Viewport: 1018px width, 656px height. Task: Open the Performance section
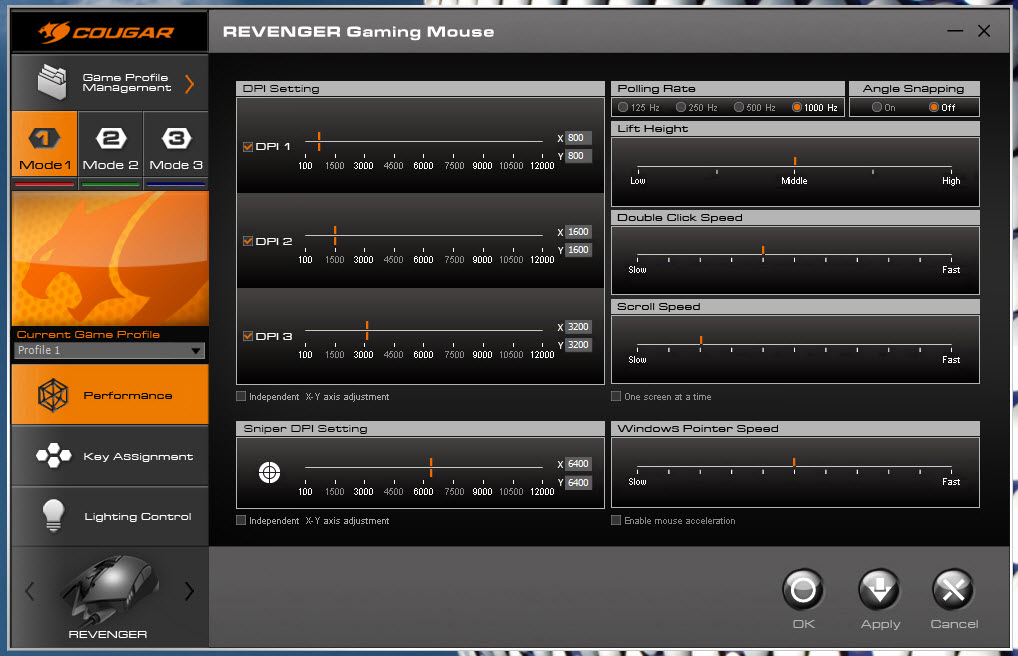pos(110,395)
